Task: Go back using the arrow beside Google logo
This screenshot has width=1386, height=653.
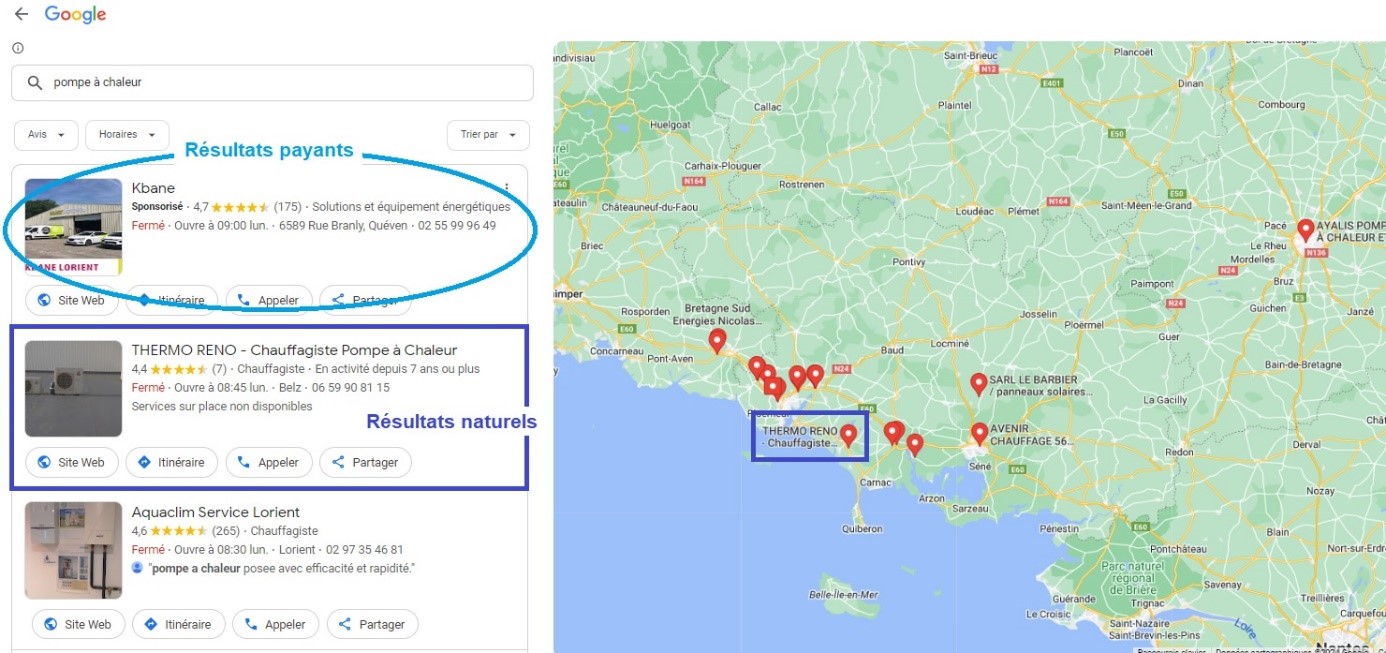Action: [21, 14]
